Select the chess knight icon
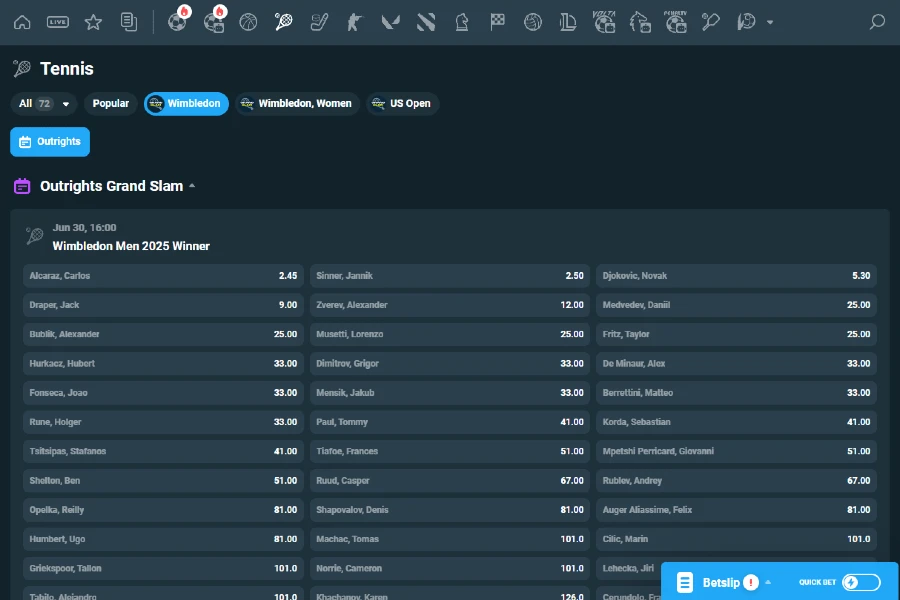Viewport: 900px width, 600px height. [x=461, y=22]
